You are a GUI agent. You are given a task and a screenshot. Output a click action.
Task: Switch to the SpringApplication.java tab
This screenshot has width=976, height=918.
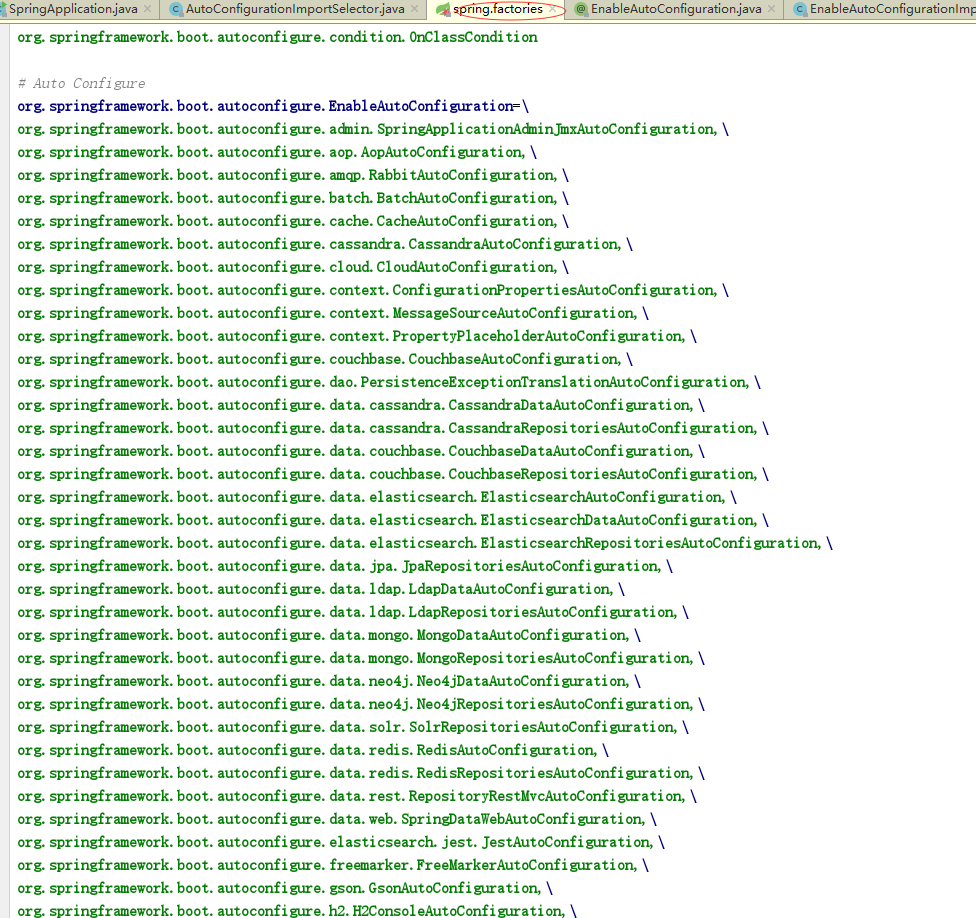pos(72,9)
